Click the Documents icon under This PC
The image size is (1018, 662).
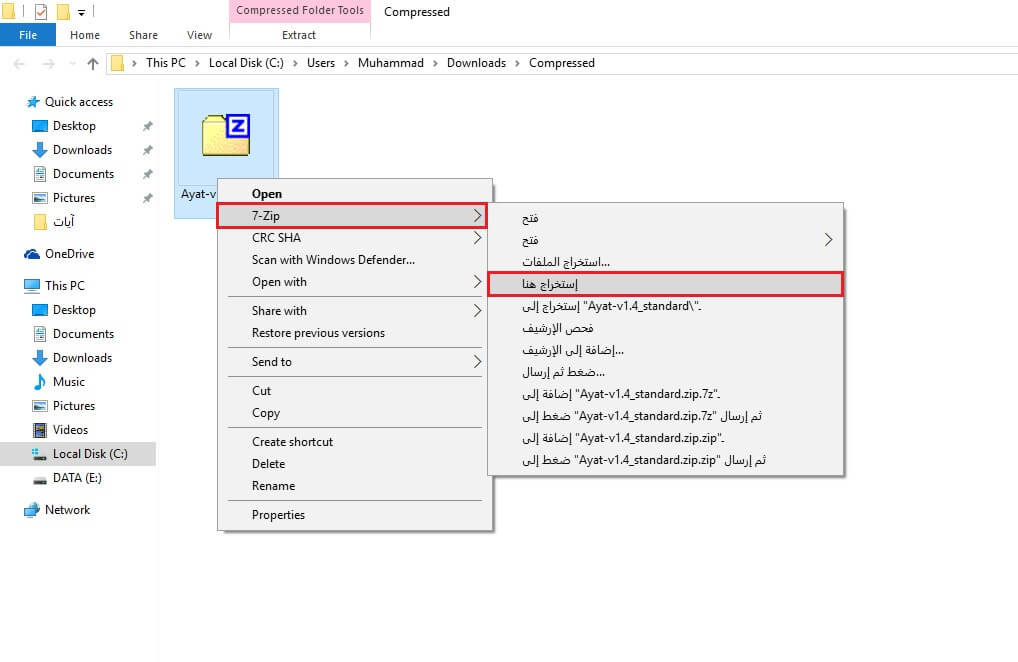tap(40, 334)
